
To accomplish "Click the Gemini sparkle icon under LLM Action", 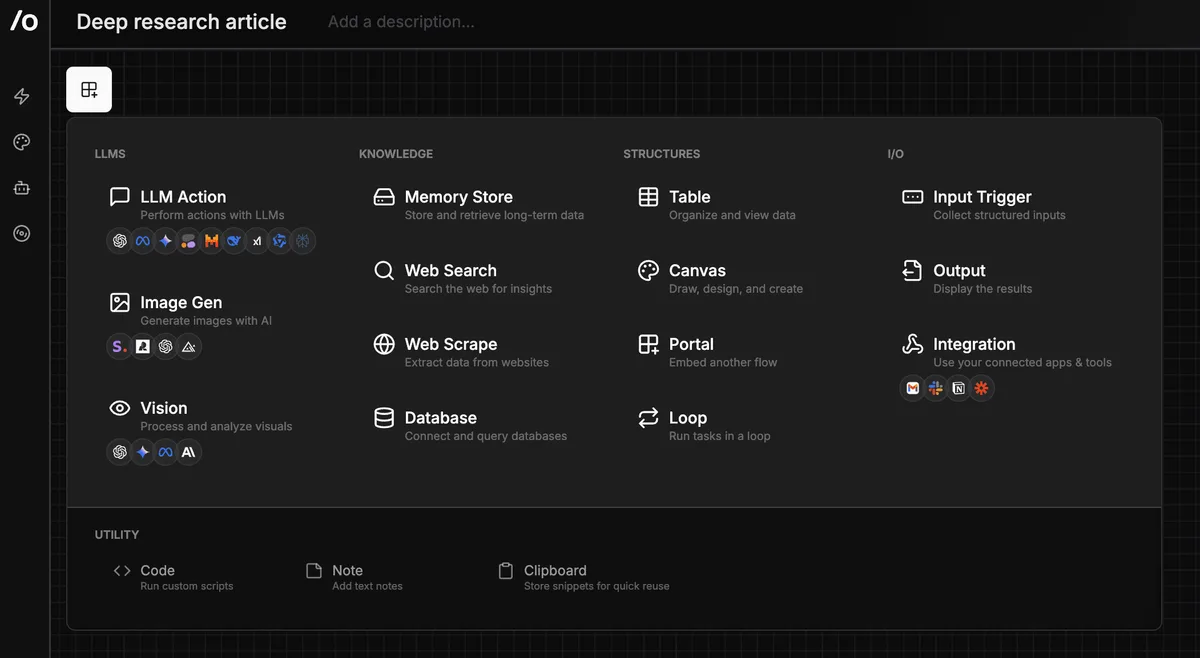I will [166, 241].
